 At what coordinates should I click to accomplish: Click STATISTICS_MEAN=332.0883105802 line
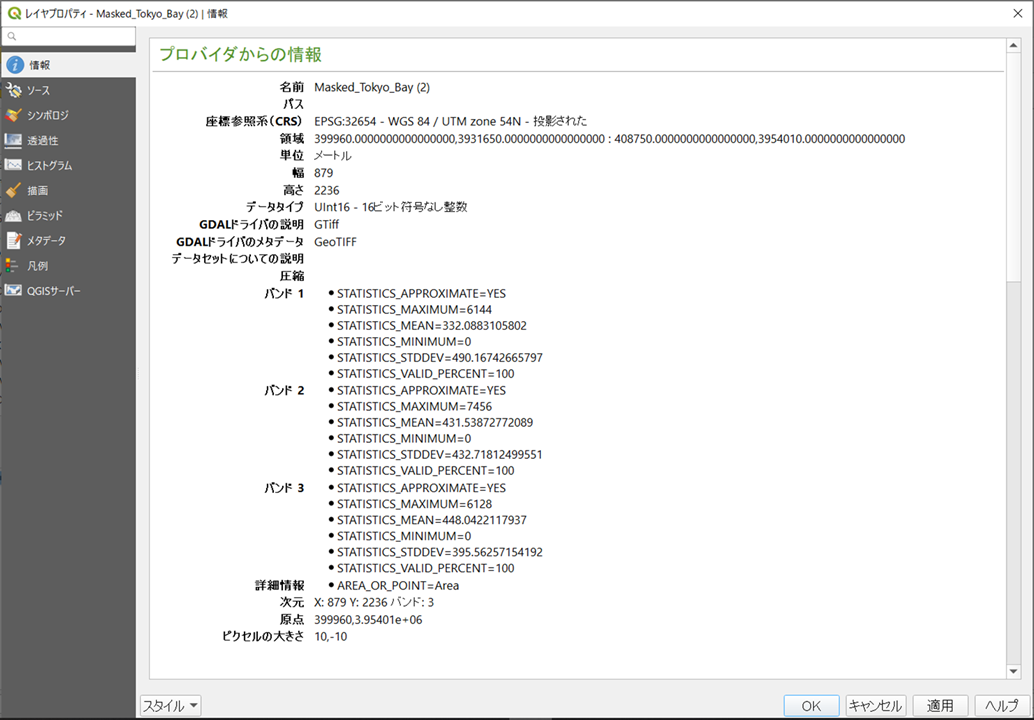432,325
